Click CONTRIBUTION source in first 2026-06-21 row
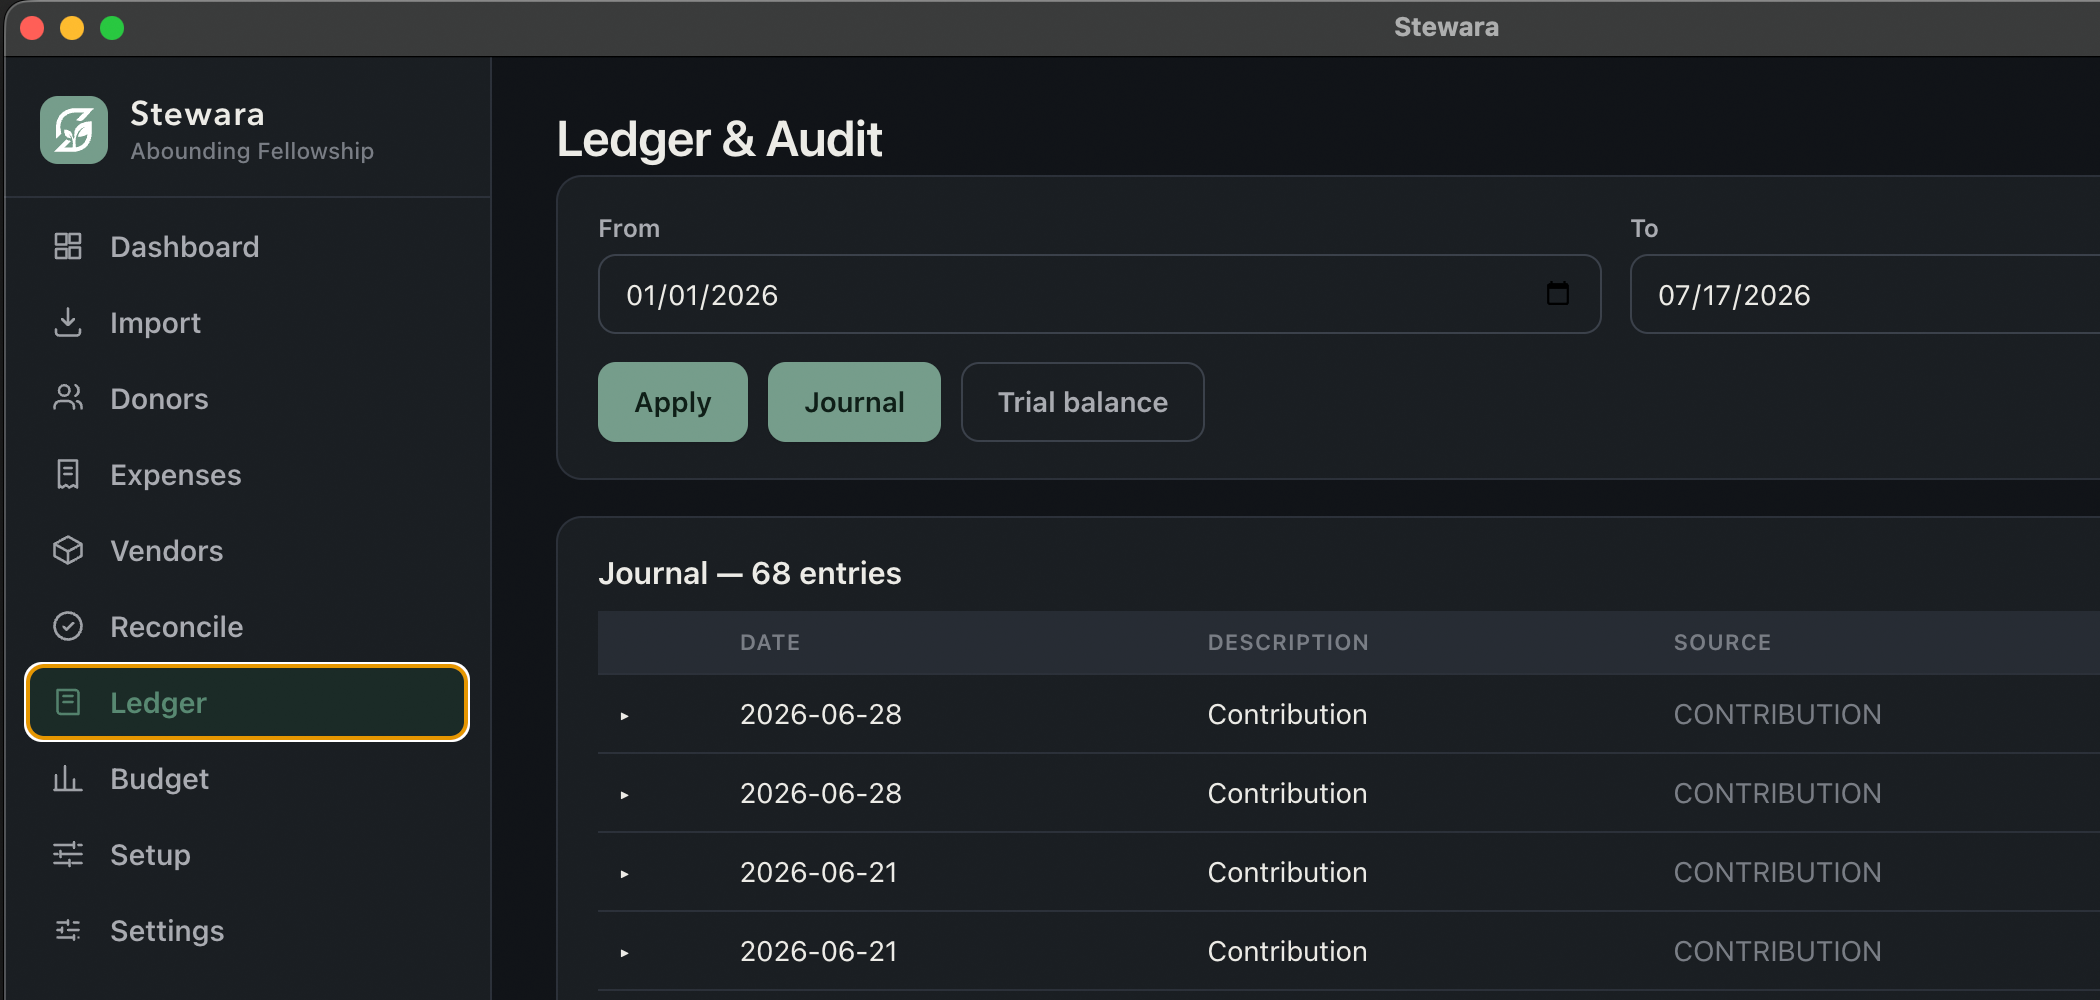The image size is (2100, 1000). [1778, 872]
